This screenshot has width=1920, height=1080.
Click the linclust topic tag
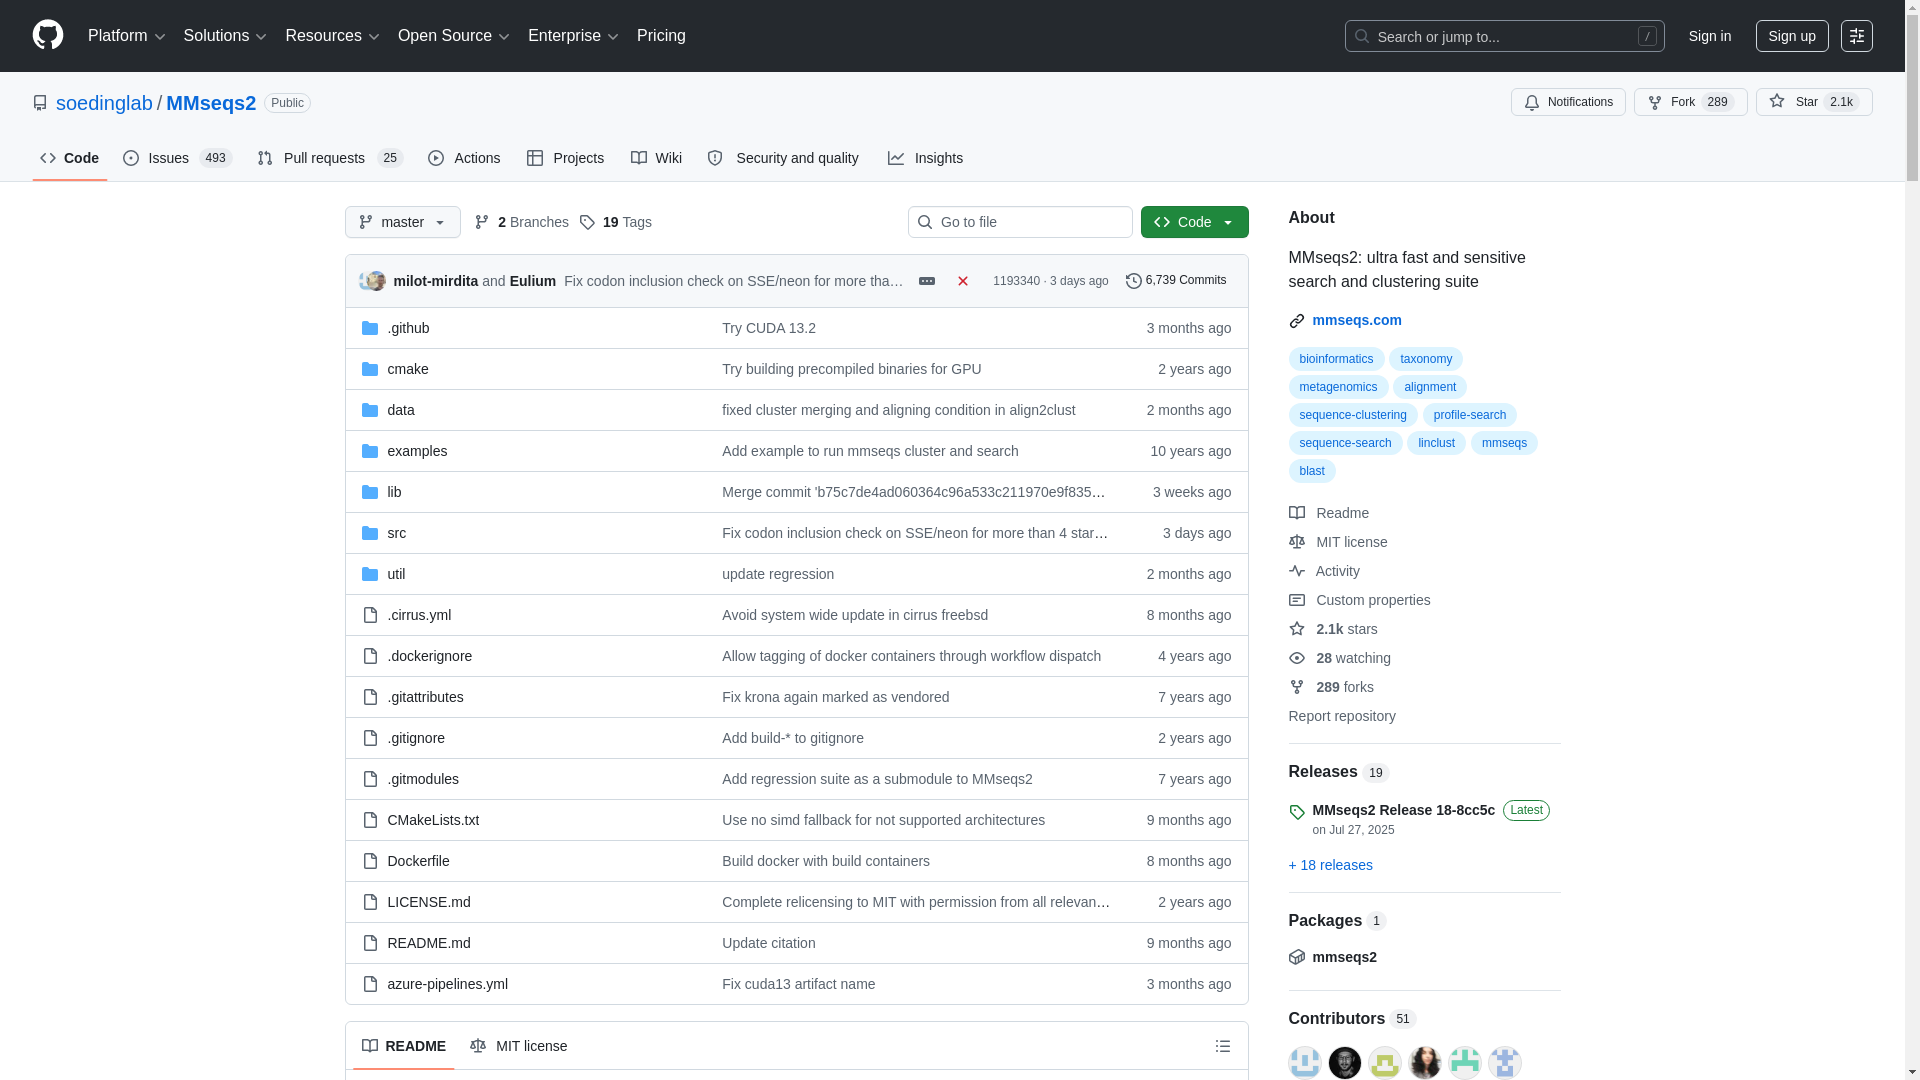1436,443
